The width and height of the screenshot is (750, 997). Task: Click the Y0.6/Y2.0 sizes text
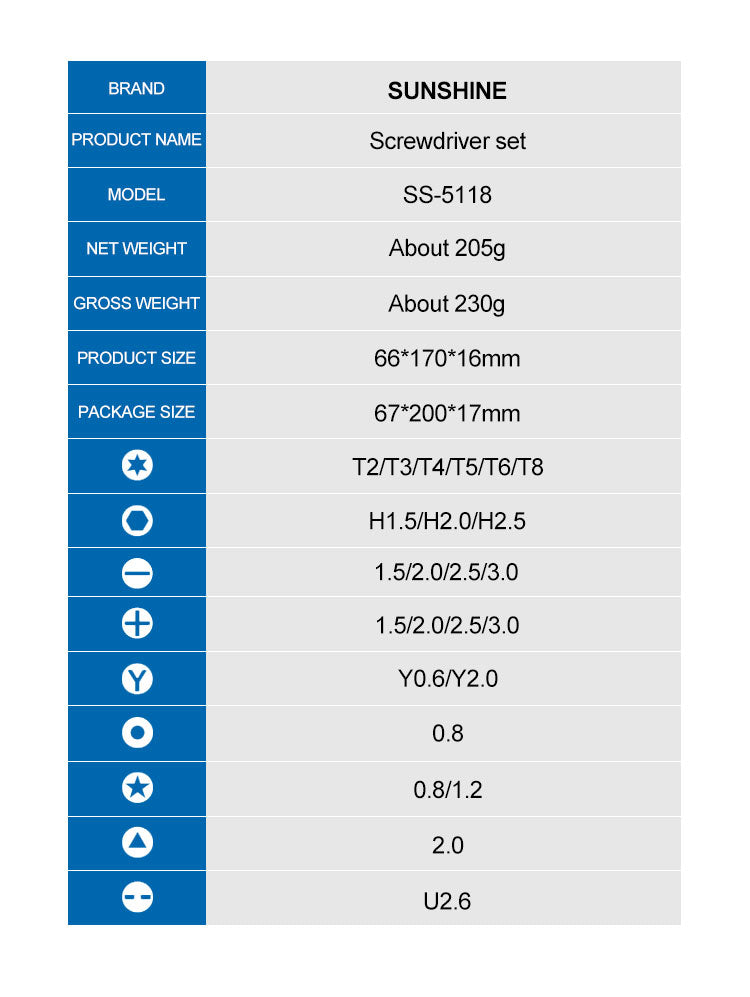coord(447,679)
